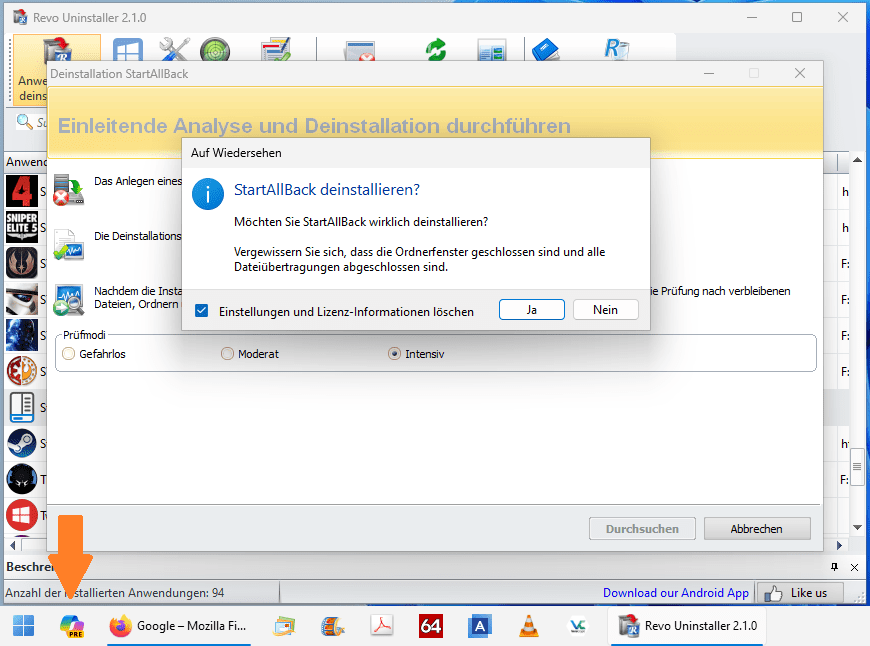The width and height of the screenshot is (870, 646).
Task: Select the Rebel Empire emblem application entry
Action: coord(22,371)
